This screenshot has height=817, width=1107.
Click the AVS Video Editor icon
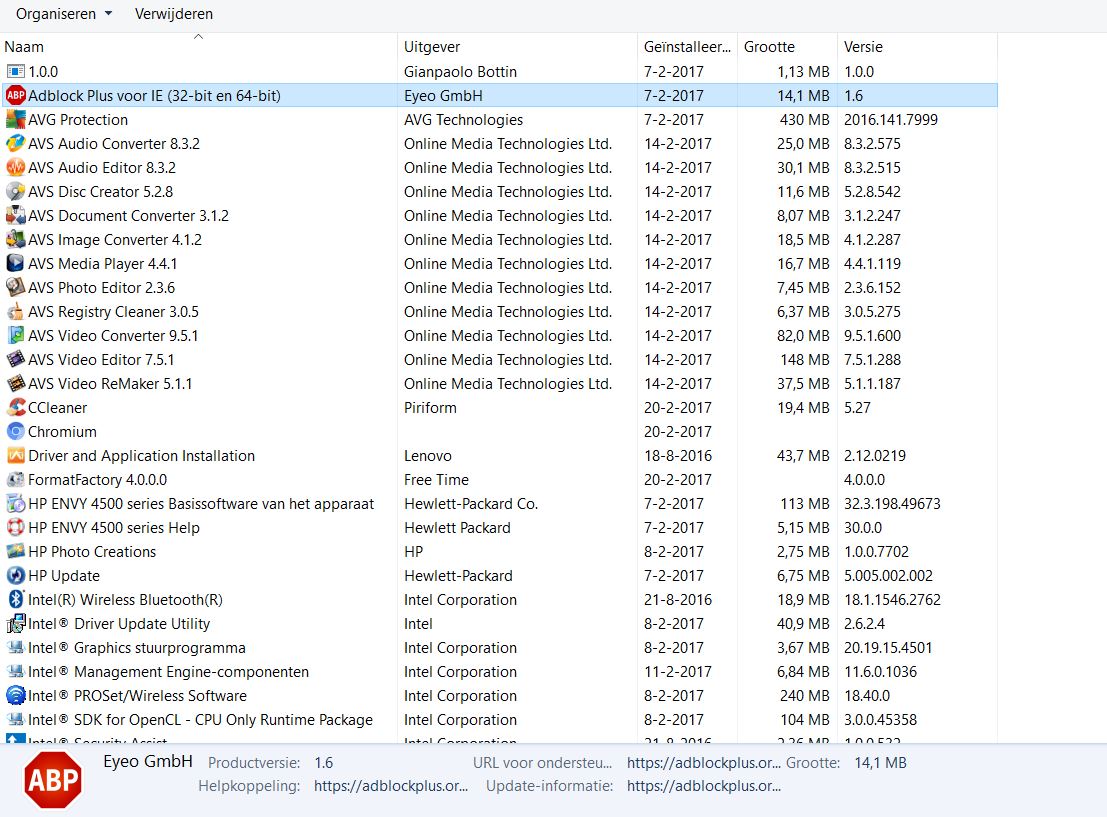coord(15,360)
